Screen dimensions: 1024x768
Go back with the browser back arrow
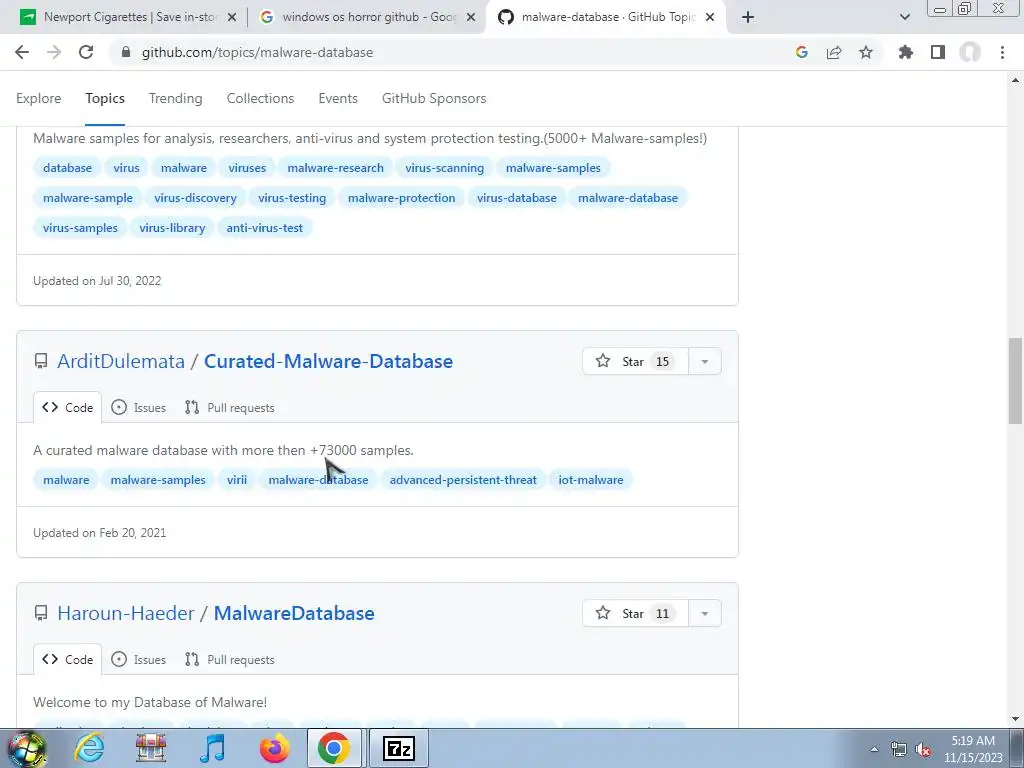pyautogui.click(x=22, y=52)
